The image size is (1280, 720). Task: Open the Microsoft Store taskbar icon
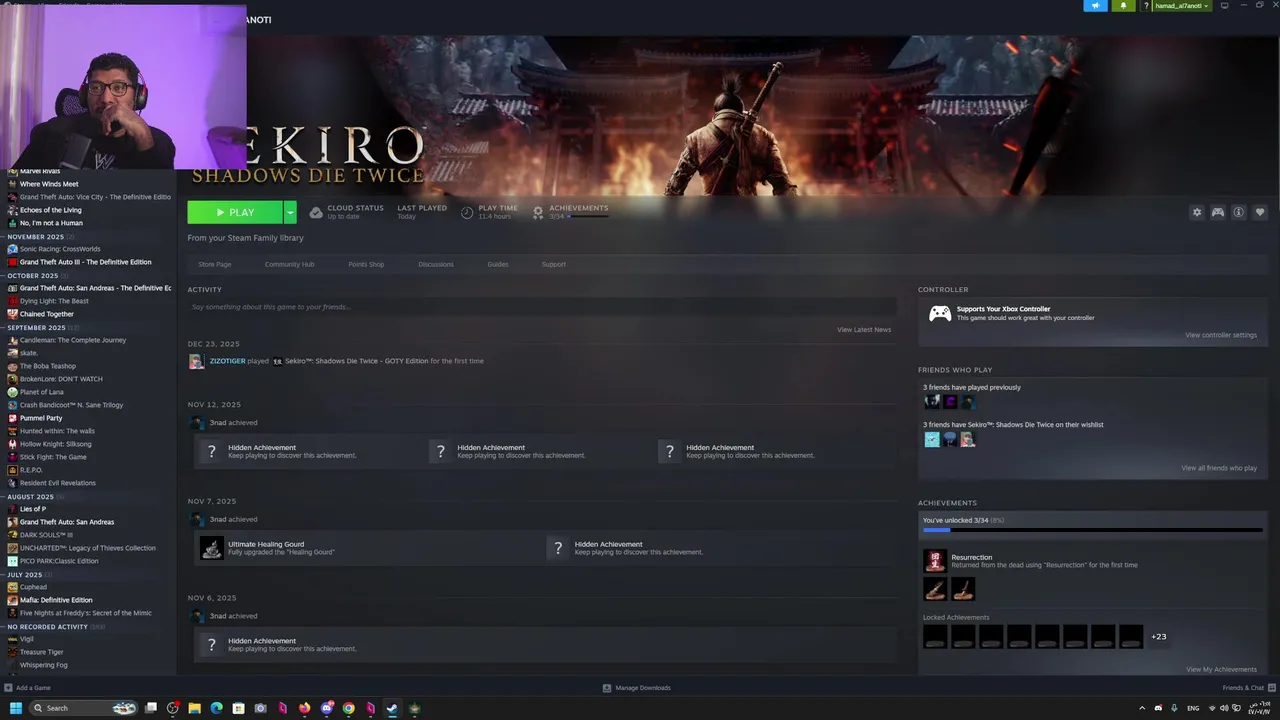coord(238,708)
